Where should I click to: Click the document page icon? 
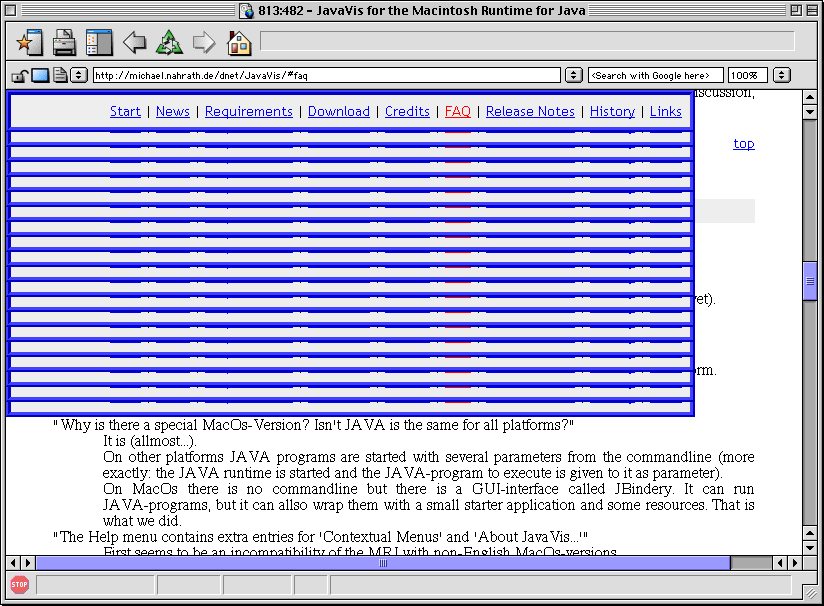click(60, 75)
